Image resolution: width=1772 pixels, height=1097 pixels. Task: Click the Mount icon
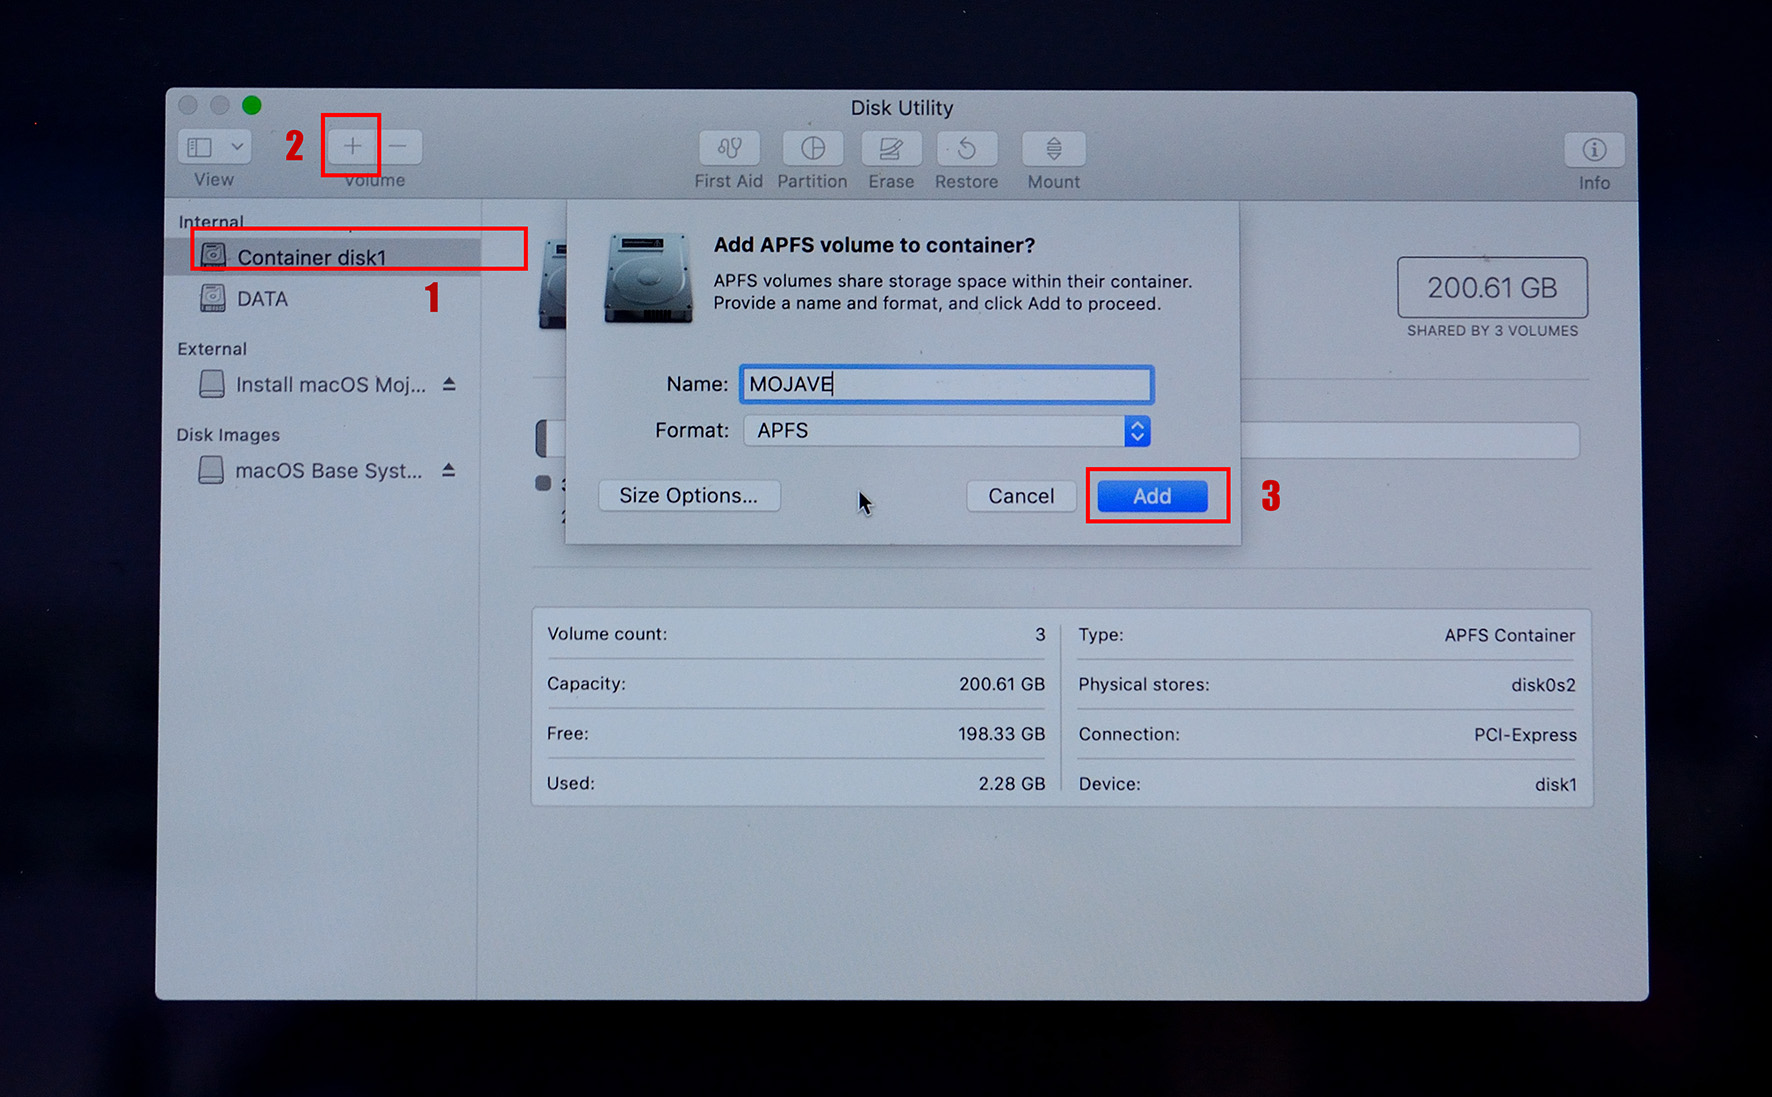click(x=1053, y=151)
